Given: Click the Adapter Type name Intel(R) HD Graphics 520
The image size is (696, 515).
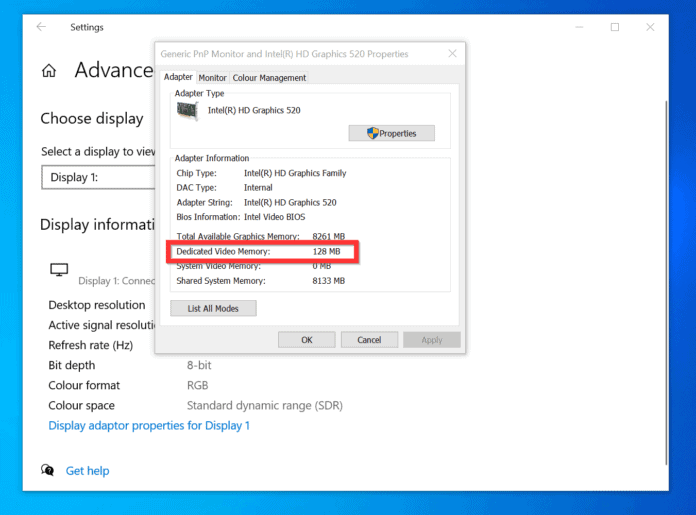Looking at the screenshot, I should tap(254, 110).
